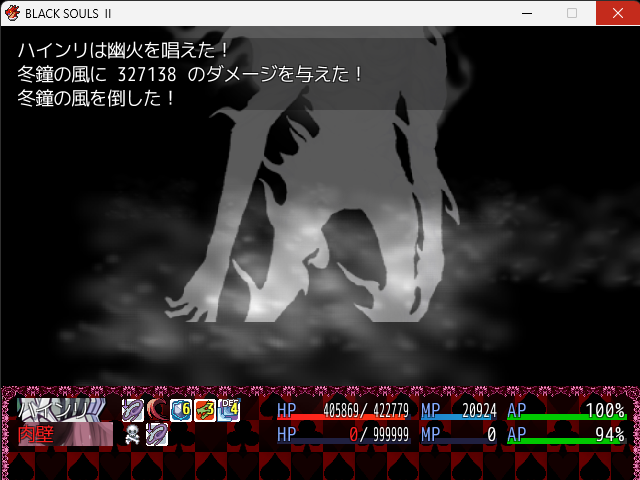This screenshot has height=480, width=640.
Task: Click the DEF buff icon numbered 4
Action: [x=229, y=410]
